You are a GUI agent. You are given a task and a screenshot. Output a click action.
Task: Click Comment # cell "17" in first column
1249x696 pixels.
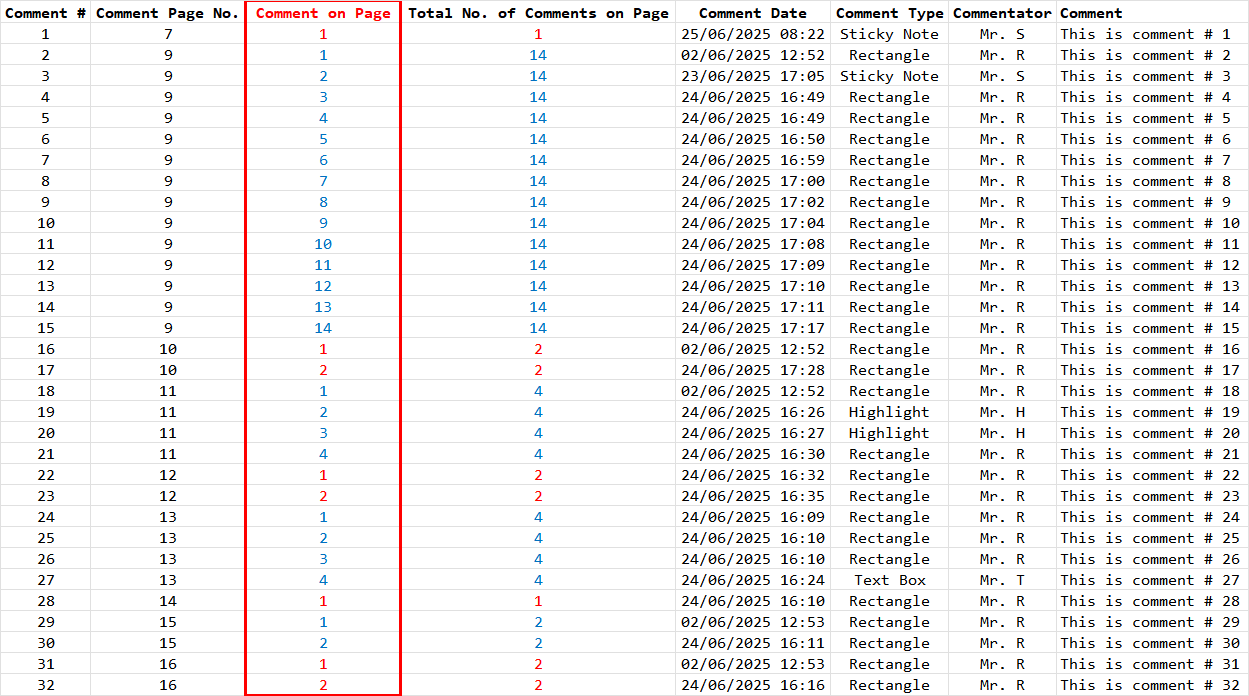coord(46,370)
